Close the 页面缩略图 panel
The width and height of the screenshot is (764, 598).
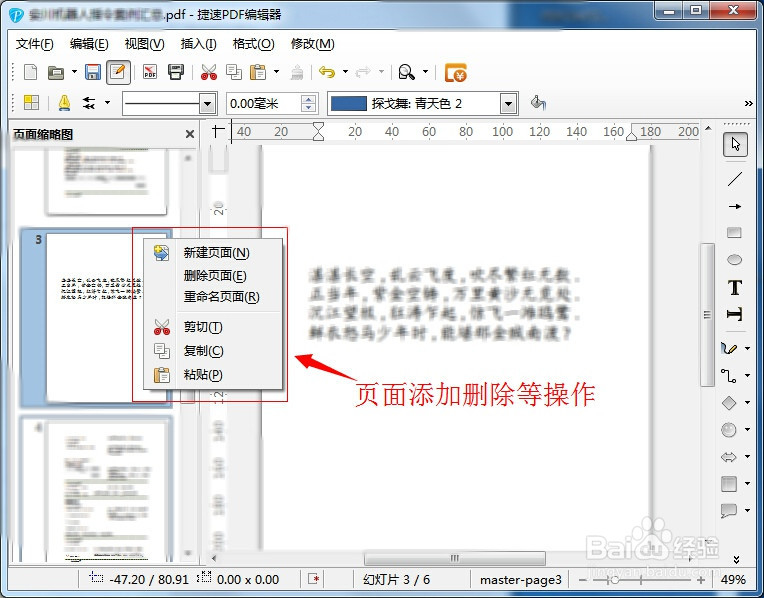pyautogui.click(x=190, y=134)
